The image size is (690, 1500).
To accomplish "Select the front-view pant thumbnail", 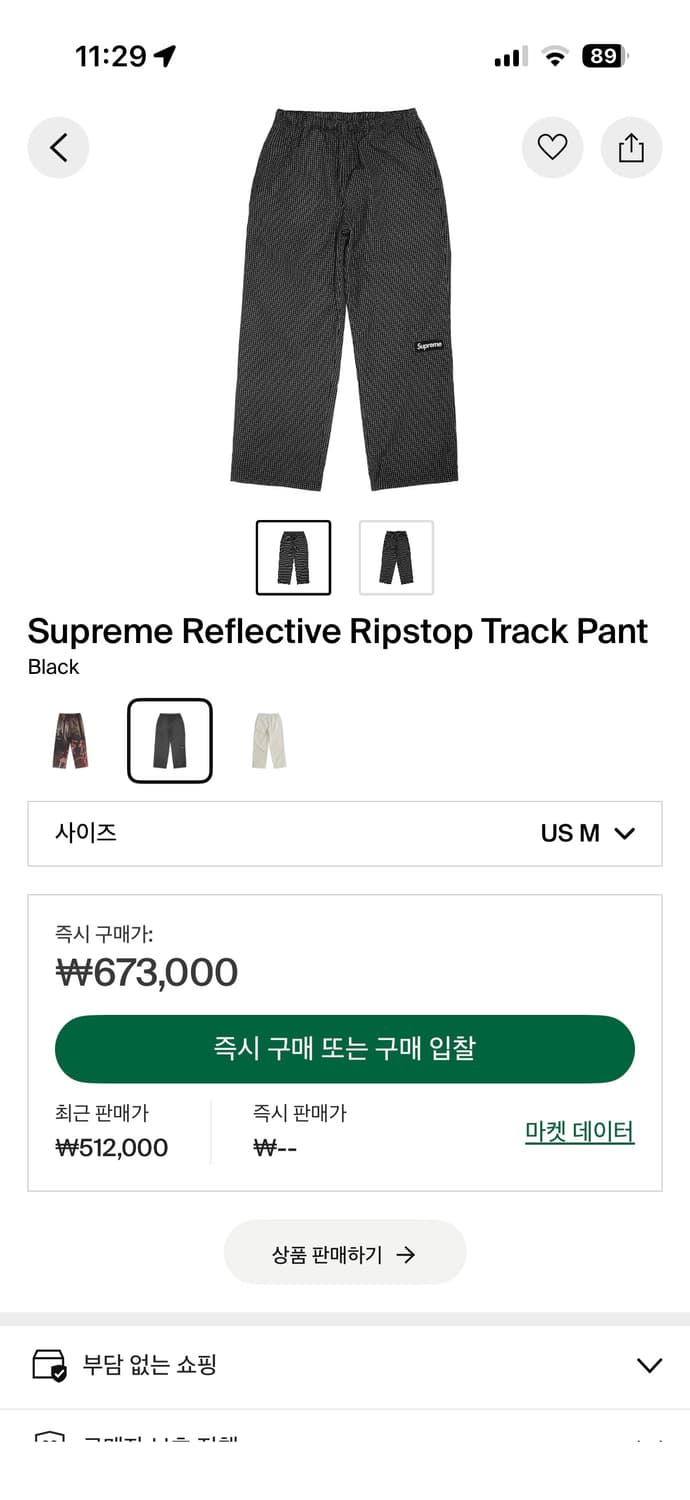I will pyautogui.click(x=293, y=557).
